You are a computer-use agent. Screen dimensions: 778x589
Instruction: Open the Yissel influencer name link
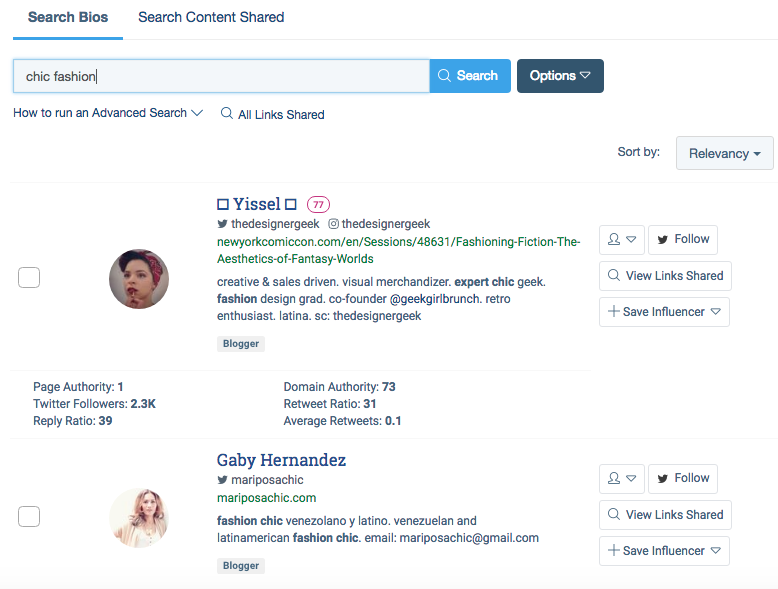[x=257, y=204]
